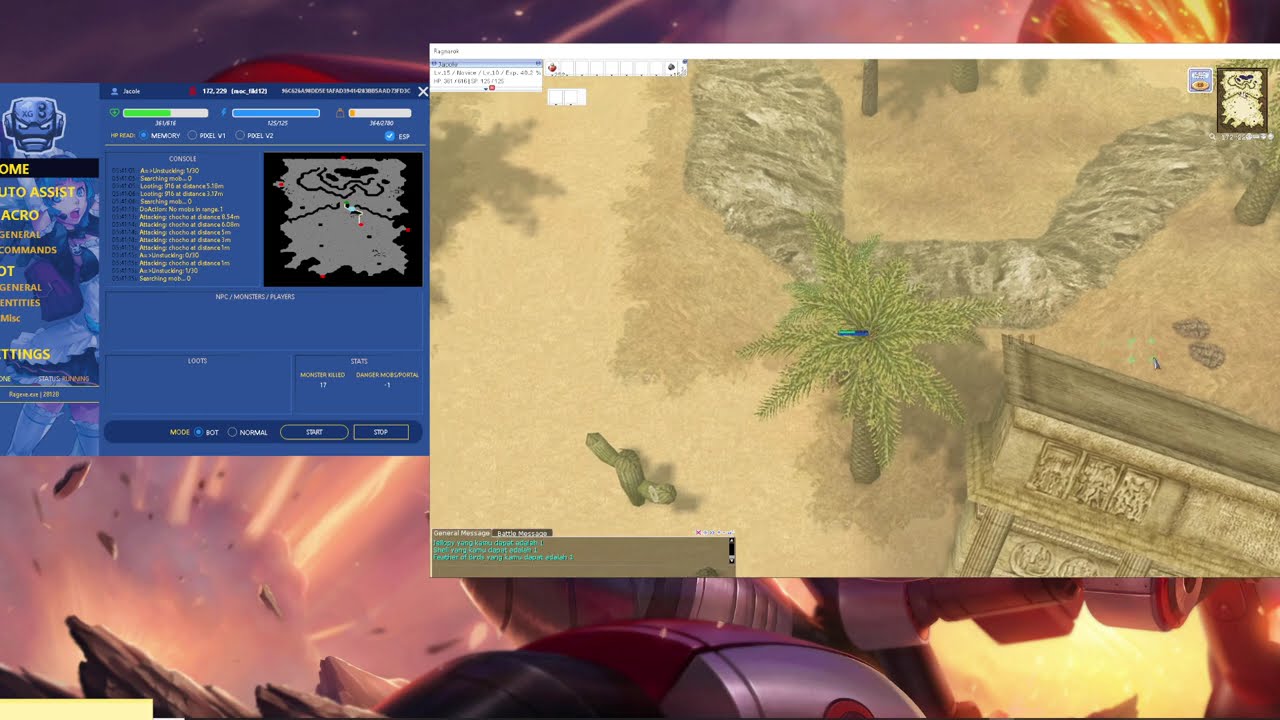Click the round icon at the right of the Jacole title bar
This screenshot has height=720, width=1280.
point(538,64)
